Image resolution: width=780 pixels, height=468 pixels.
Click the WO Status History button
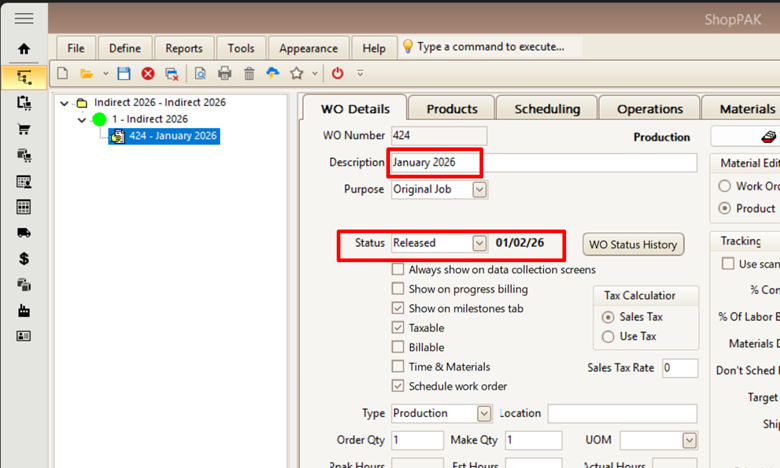633,244
